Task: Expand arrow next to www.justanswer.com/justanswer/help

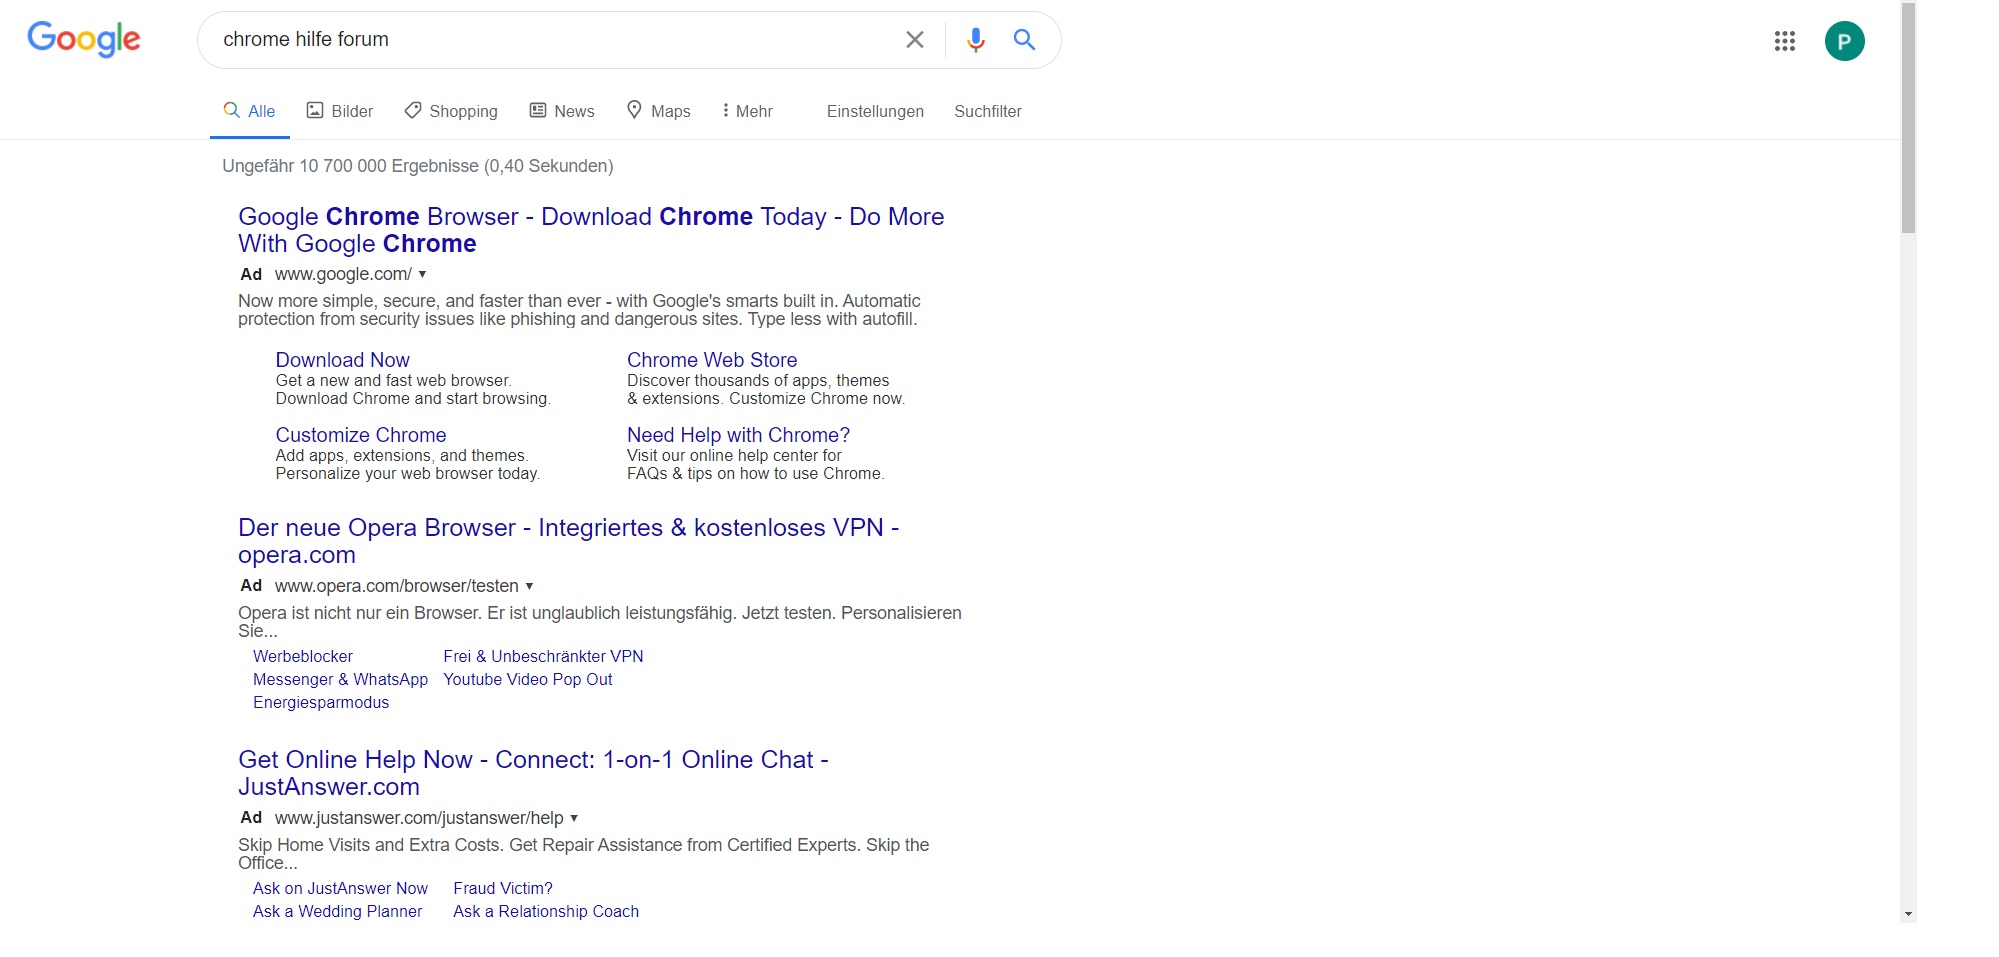Action: click(x=574, y=818)
